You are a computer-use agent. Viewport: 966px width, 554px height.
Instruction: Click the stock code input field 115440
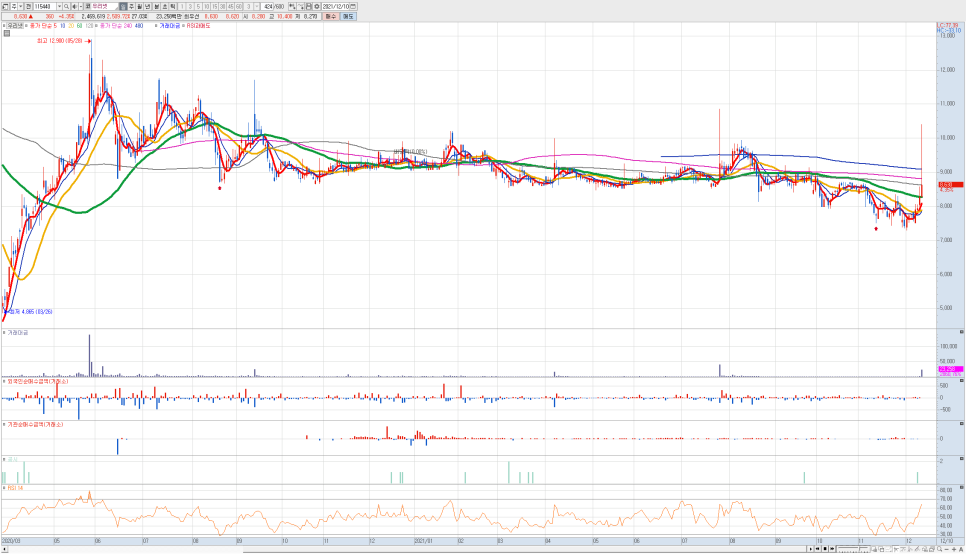pos(45,6)
